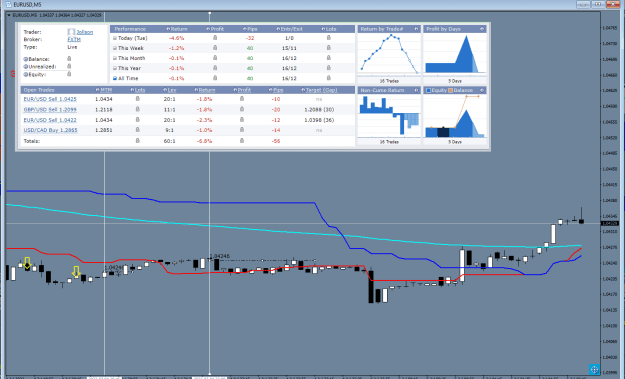
Task: Click the second yellow down-arrow marker on chart
Action: click(76, 272)
